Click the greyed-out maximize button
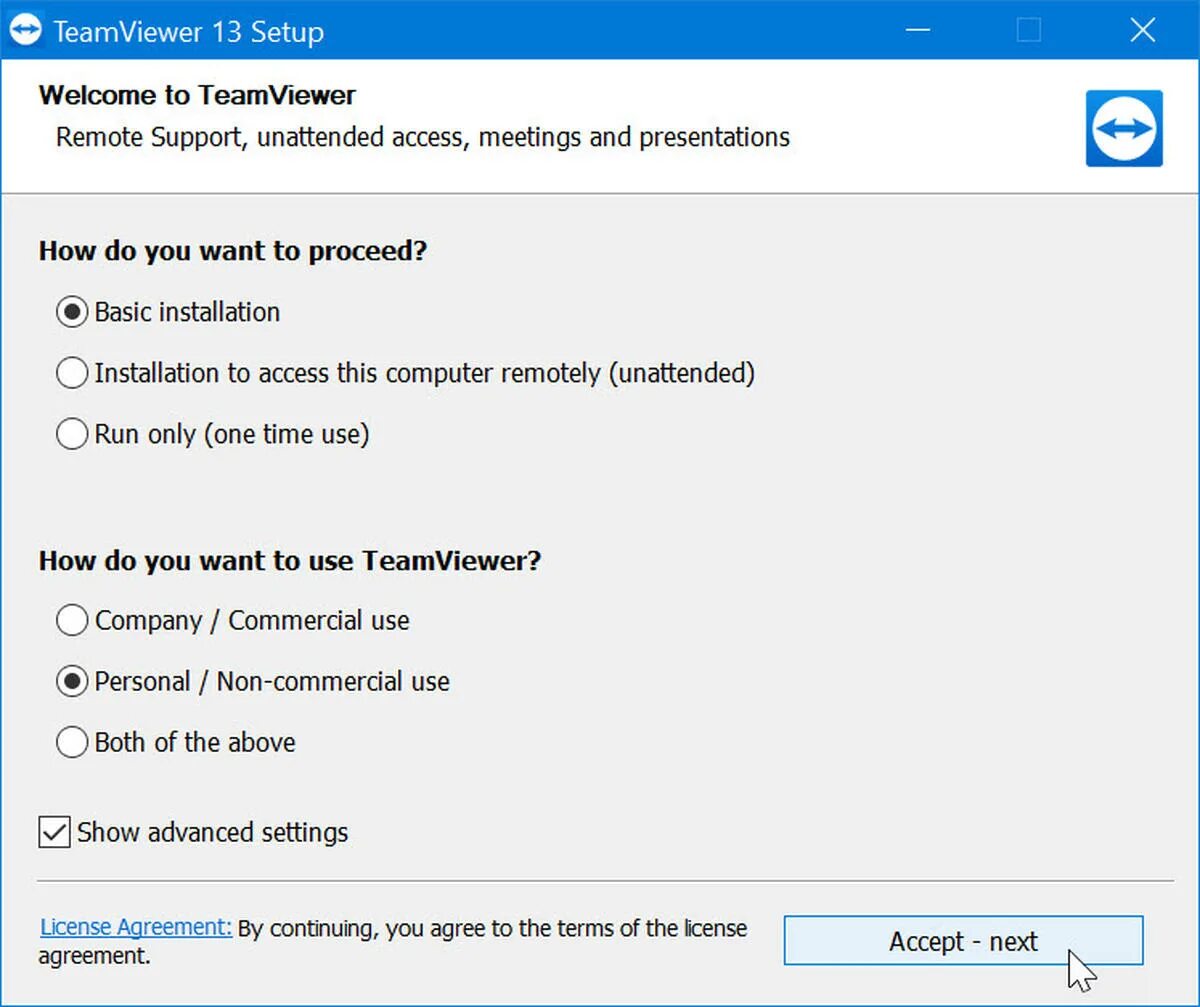Viewport: 1200px width, 1007px height. coord(1028,30)
